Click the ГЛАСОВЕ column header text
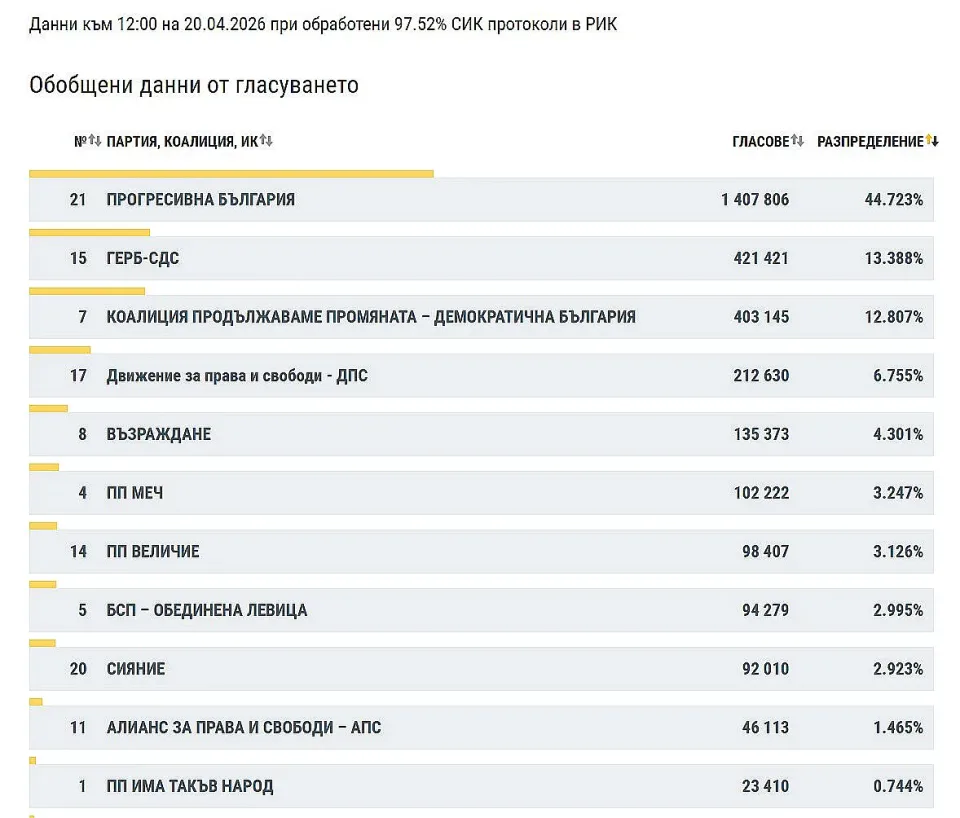This screenshot has height=818, width=960. [x=760, y=142]
